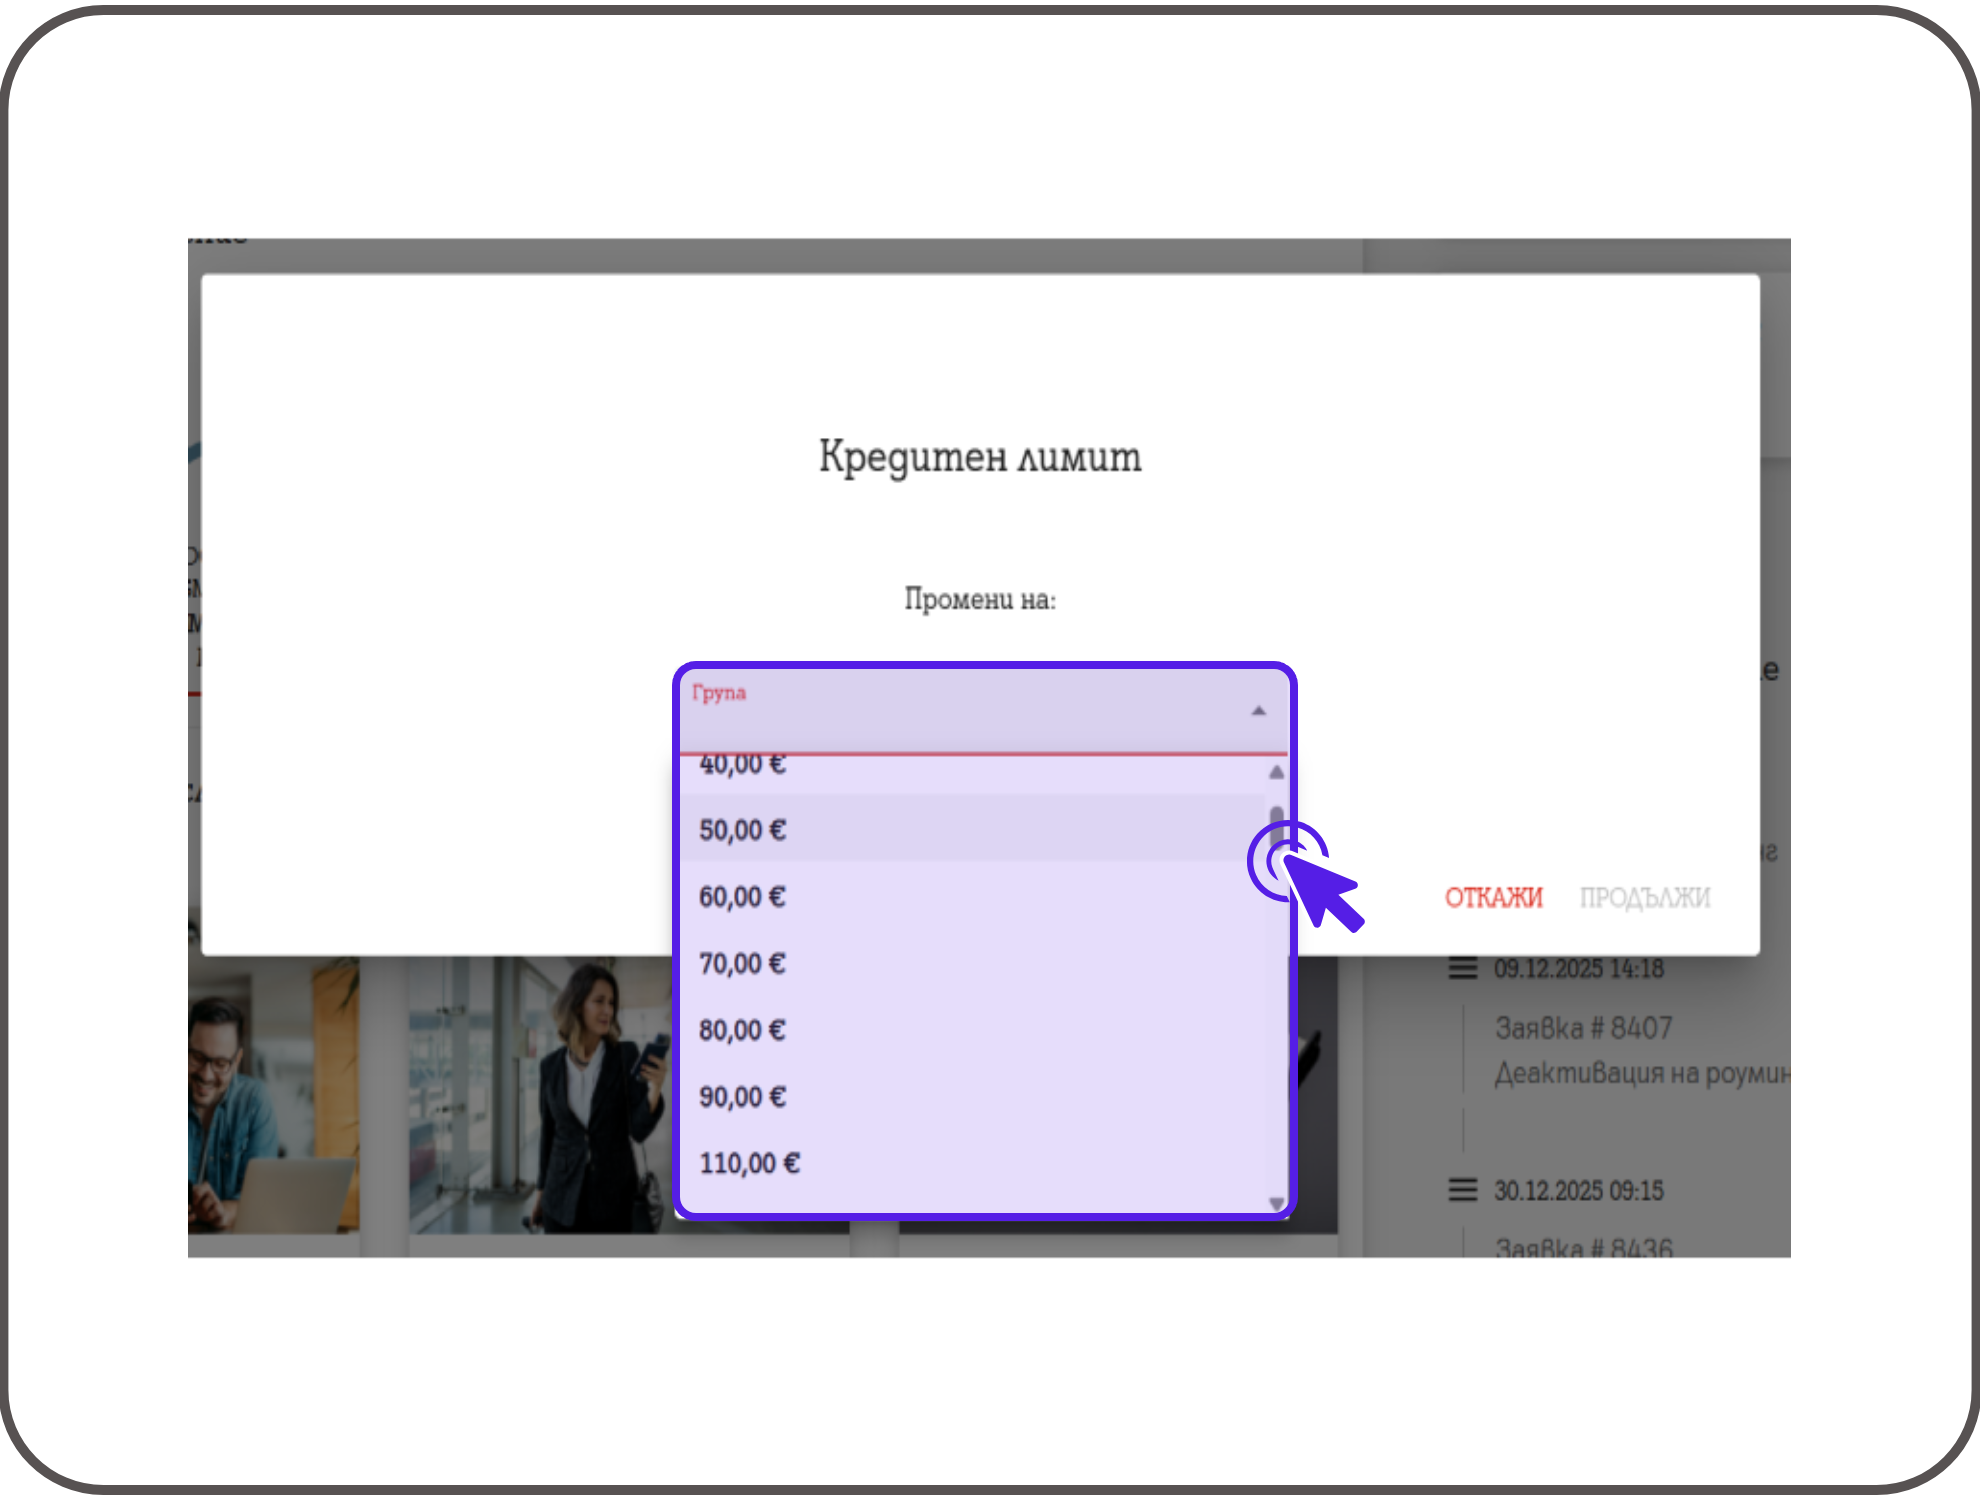The width and height of the screenshot is (1980, 1500).
Task: Open Заявка # 8436 entry
Action: point(1583,1247)
